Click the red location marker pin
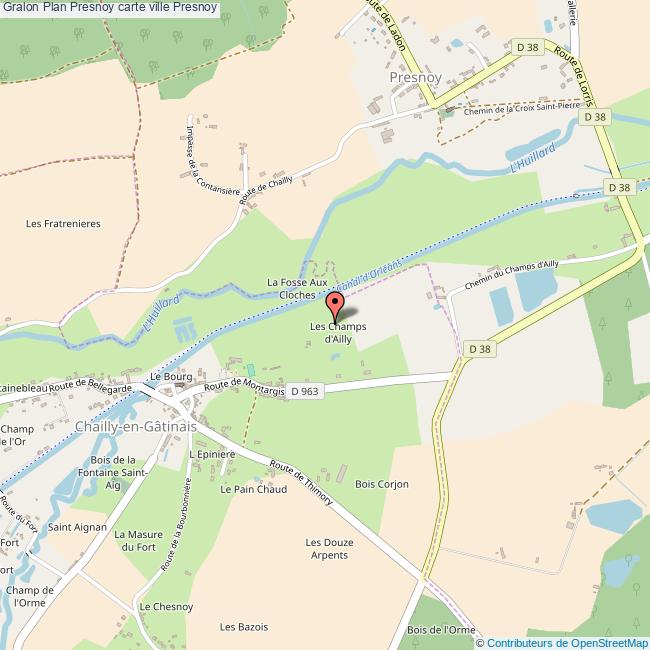The image size is (650, 650). click(335, 307)
